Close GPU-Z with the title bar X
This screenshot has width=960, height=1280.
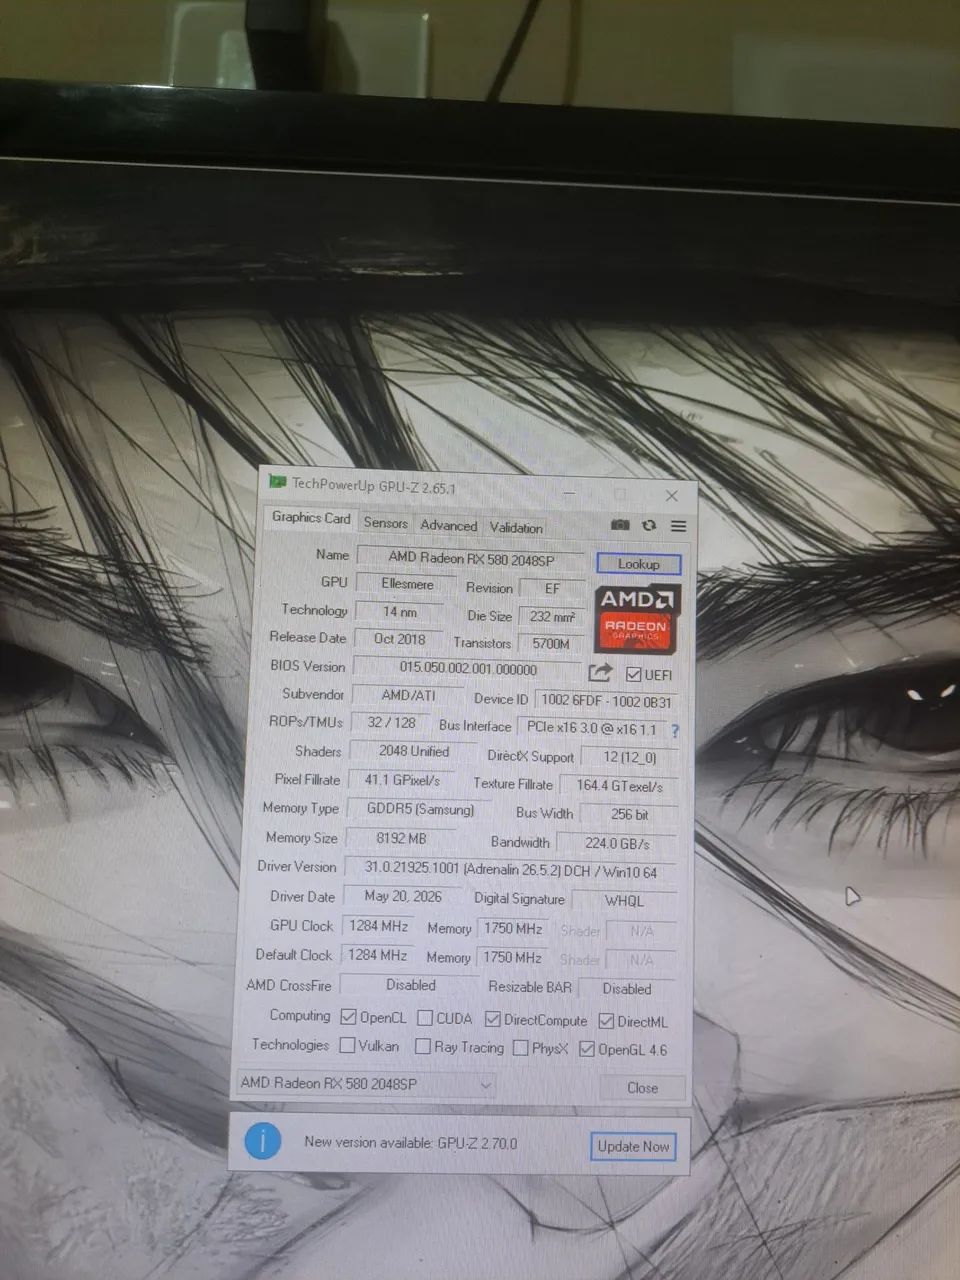(671, 495)
